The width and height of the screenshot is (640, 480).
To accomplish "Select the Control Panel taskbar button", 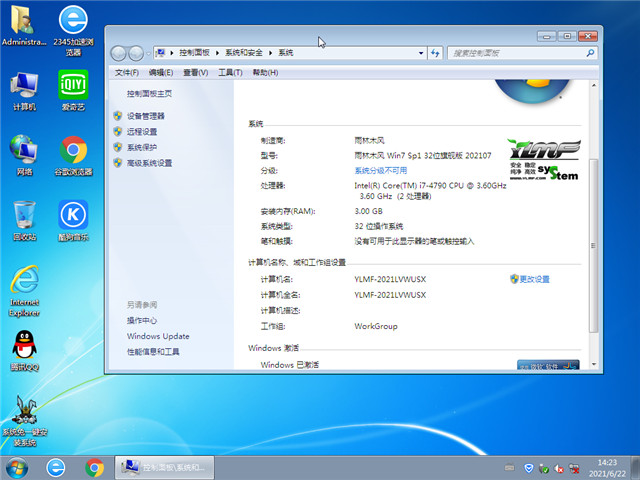I will pyautogui.click(x=164, y=468).
